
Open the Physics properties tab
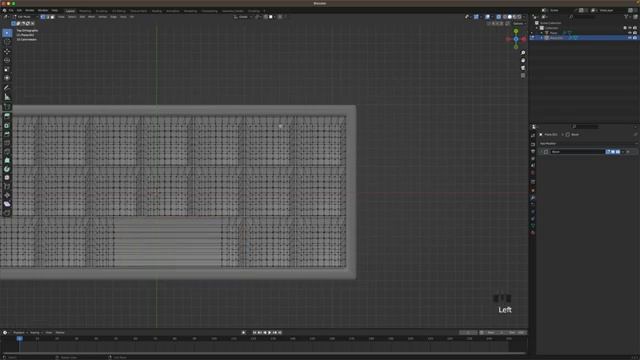pyautogui.click(x=533, y=211)
